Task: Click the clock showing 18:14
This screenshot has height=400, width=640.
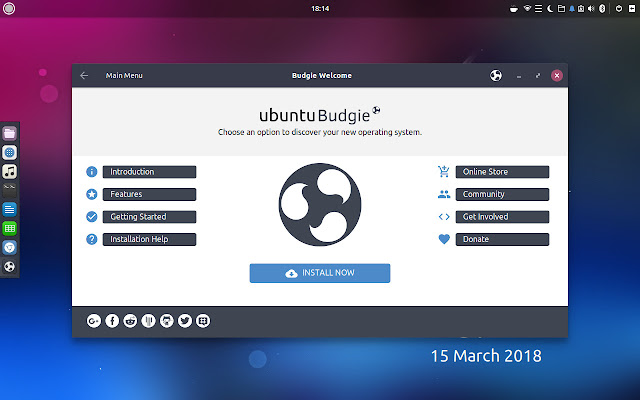Action: click(320, 8)
